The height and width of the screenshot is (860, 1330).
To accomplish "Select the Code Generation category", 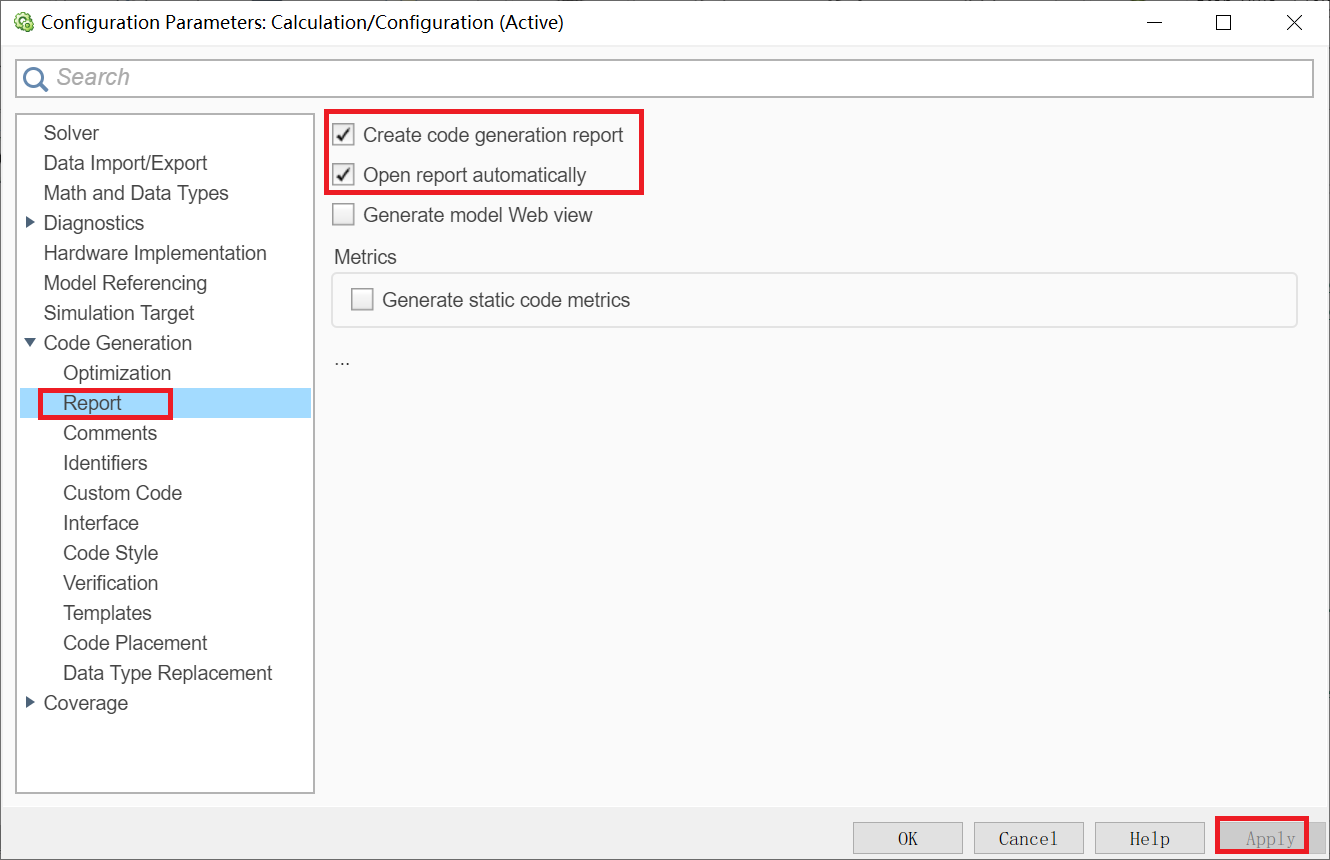I will (118, 343).
